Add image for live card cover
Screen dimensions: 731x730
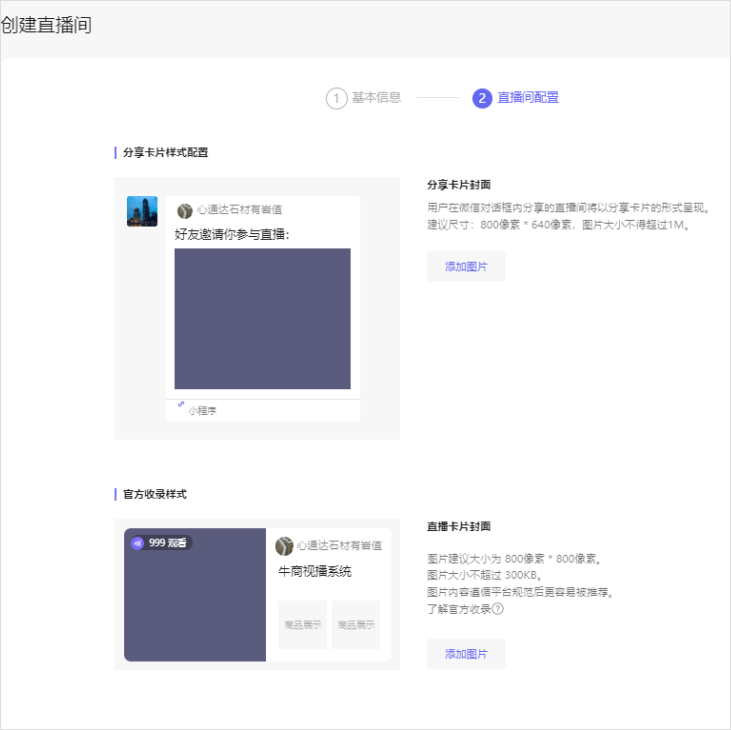coord(466,654)
